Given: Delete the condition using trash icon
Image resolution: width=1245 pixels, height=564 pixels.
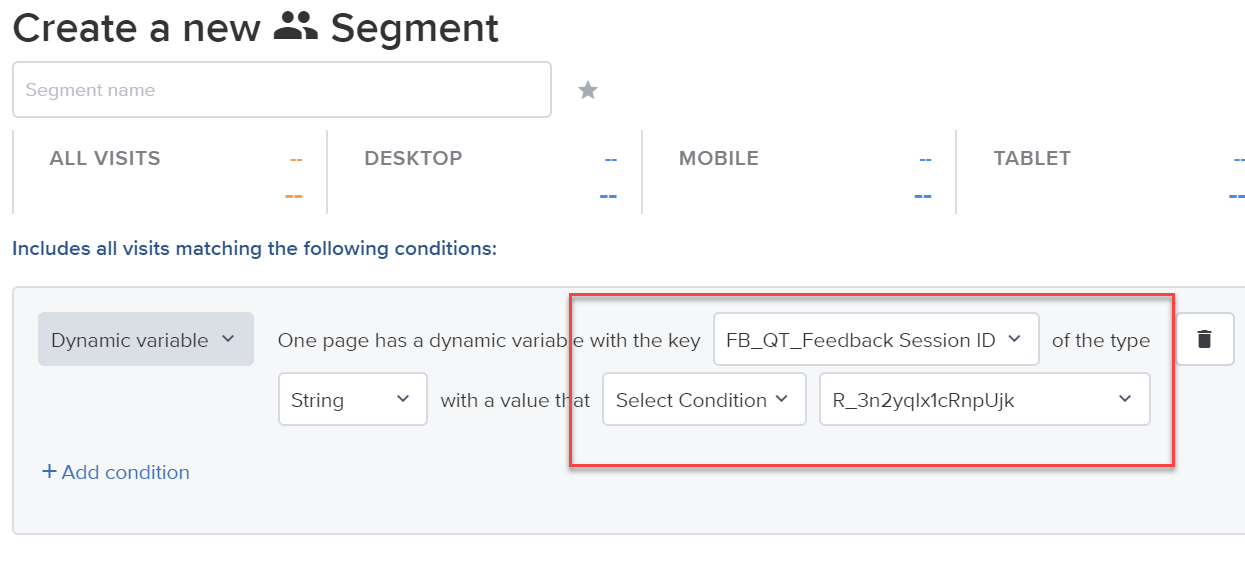Looking at the screenshot, I should 1204,339.
